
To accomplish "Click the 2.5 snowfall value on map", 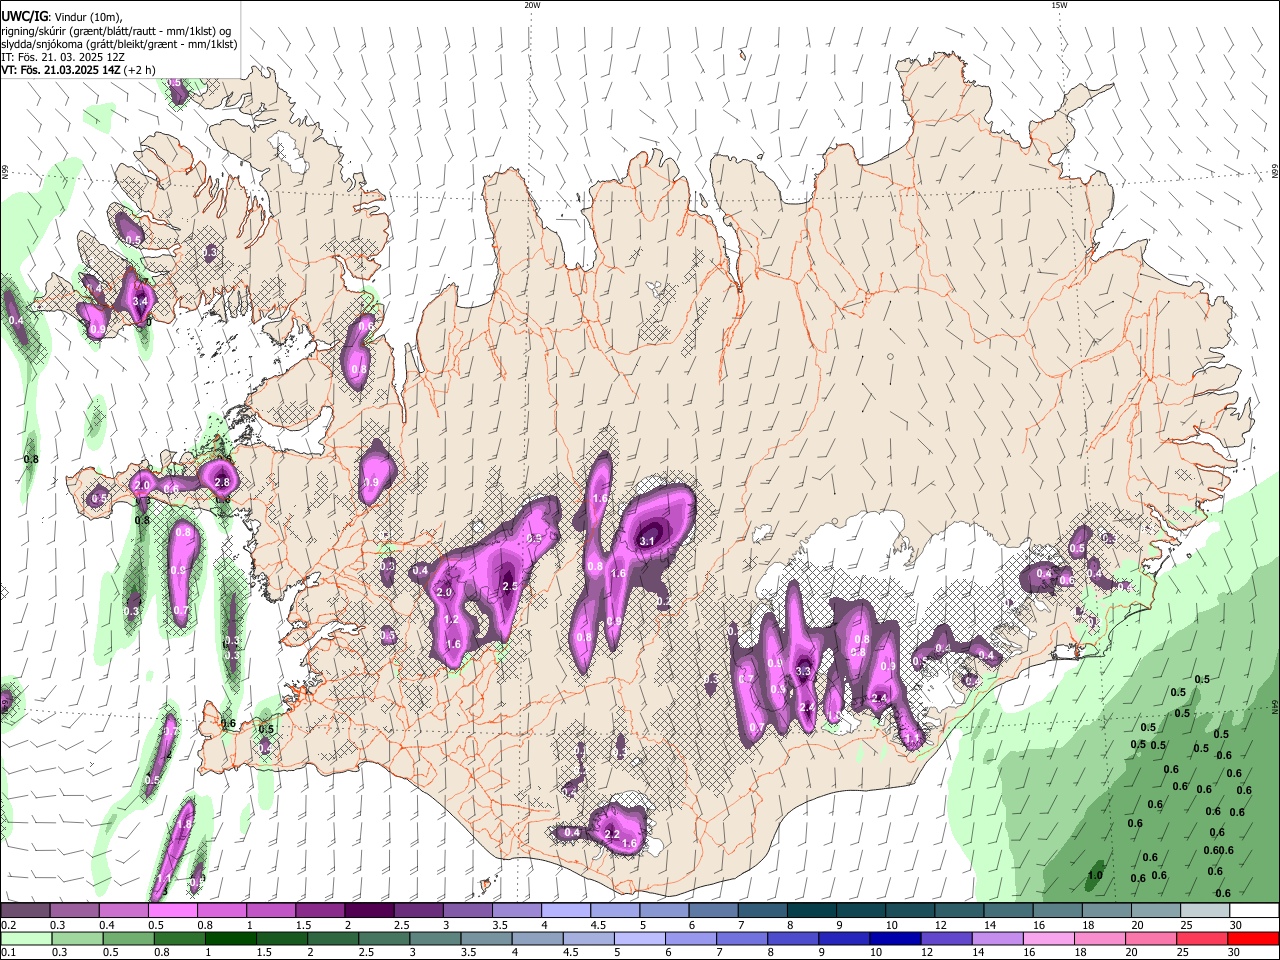I will pos(509,586).
